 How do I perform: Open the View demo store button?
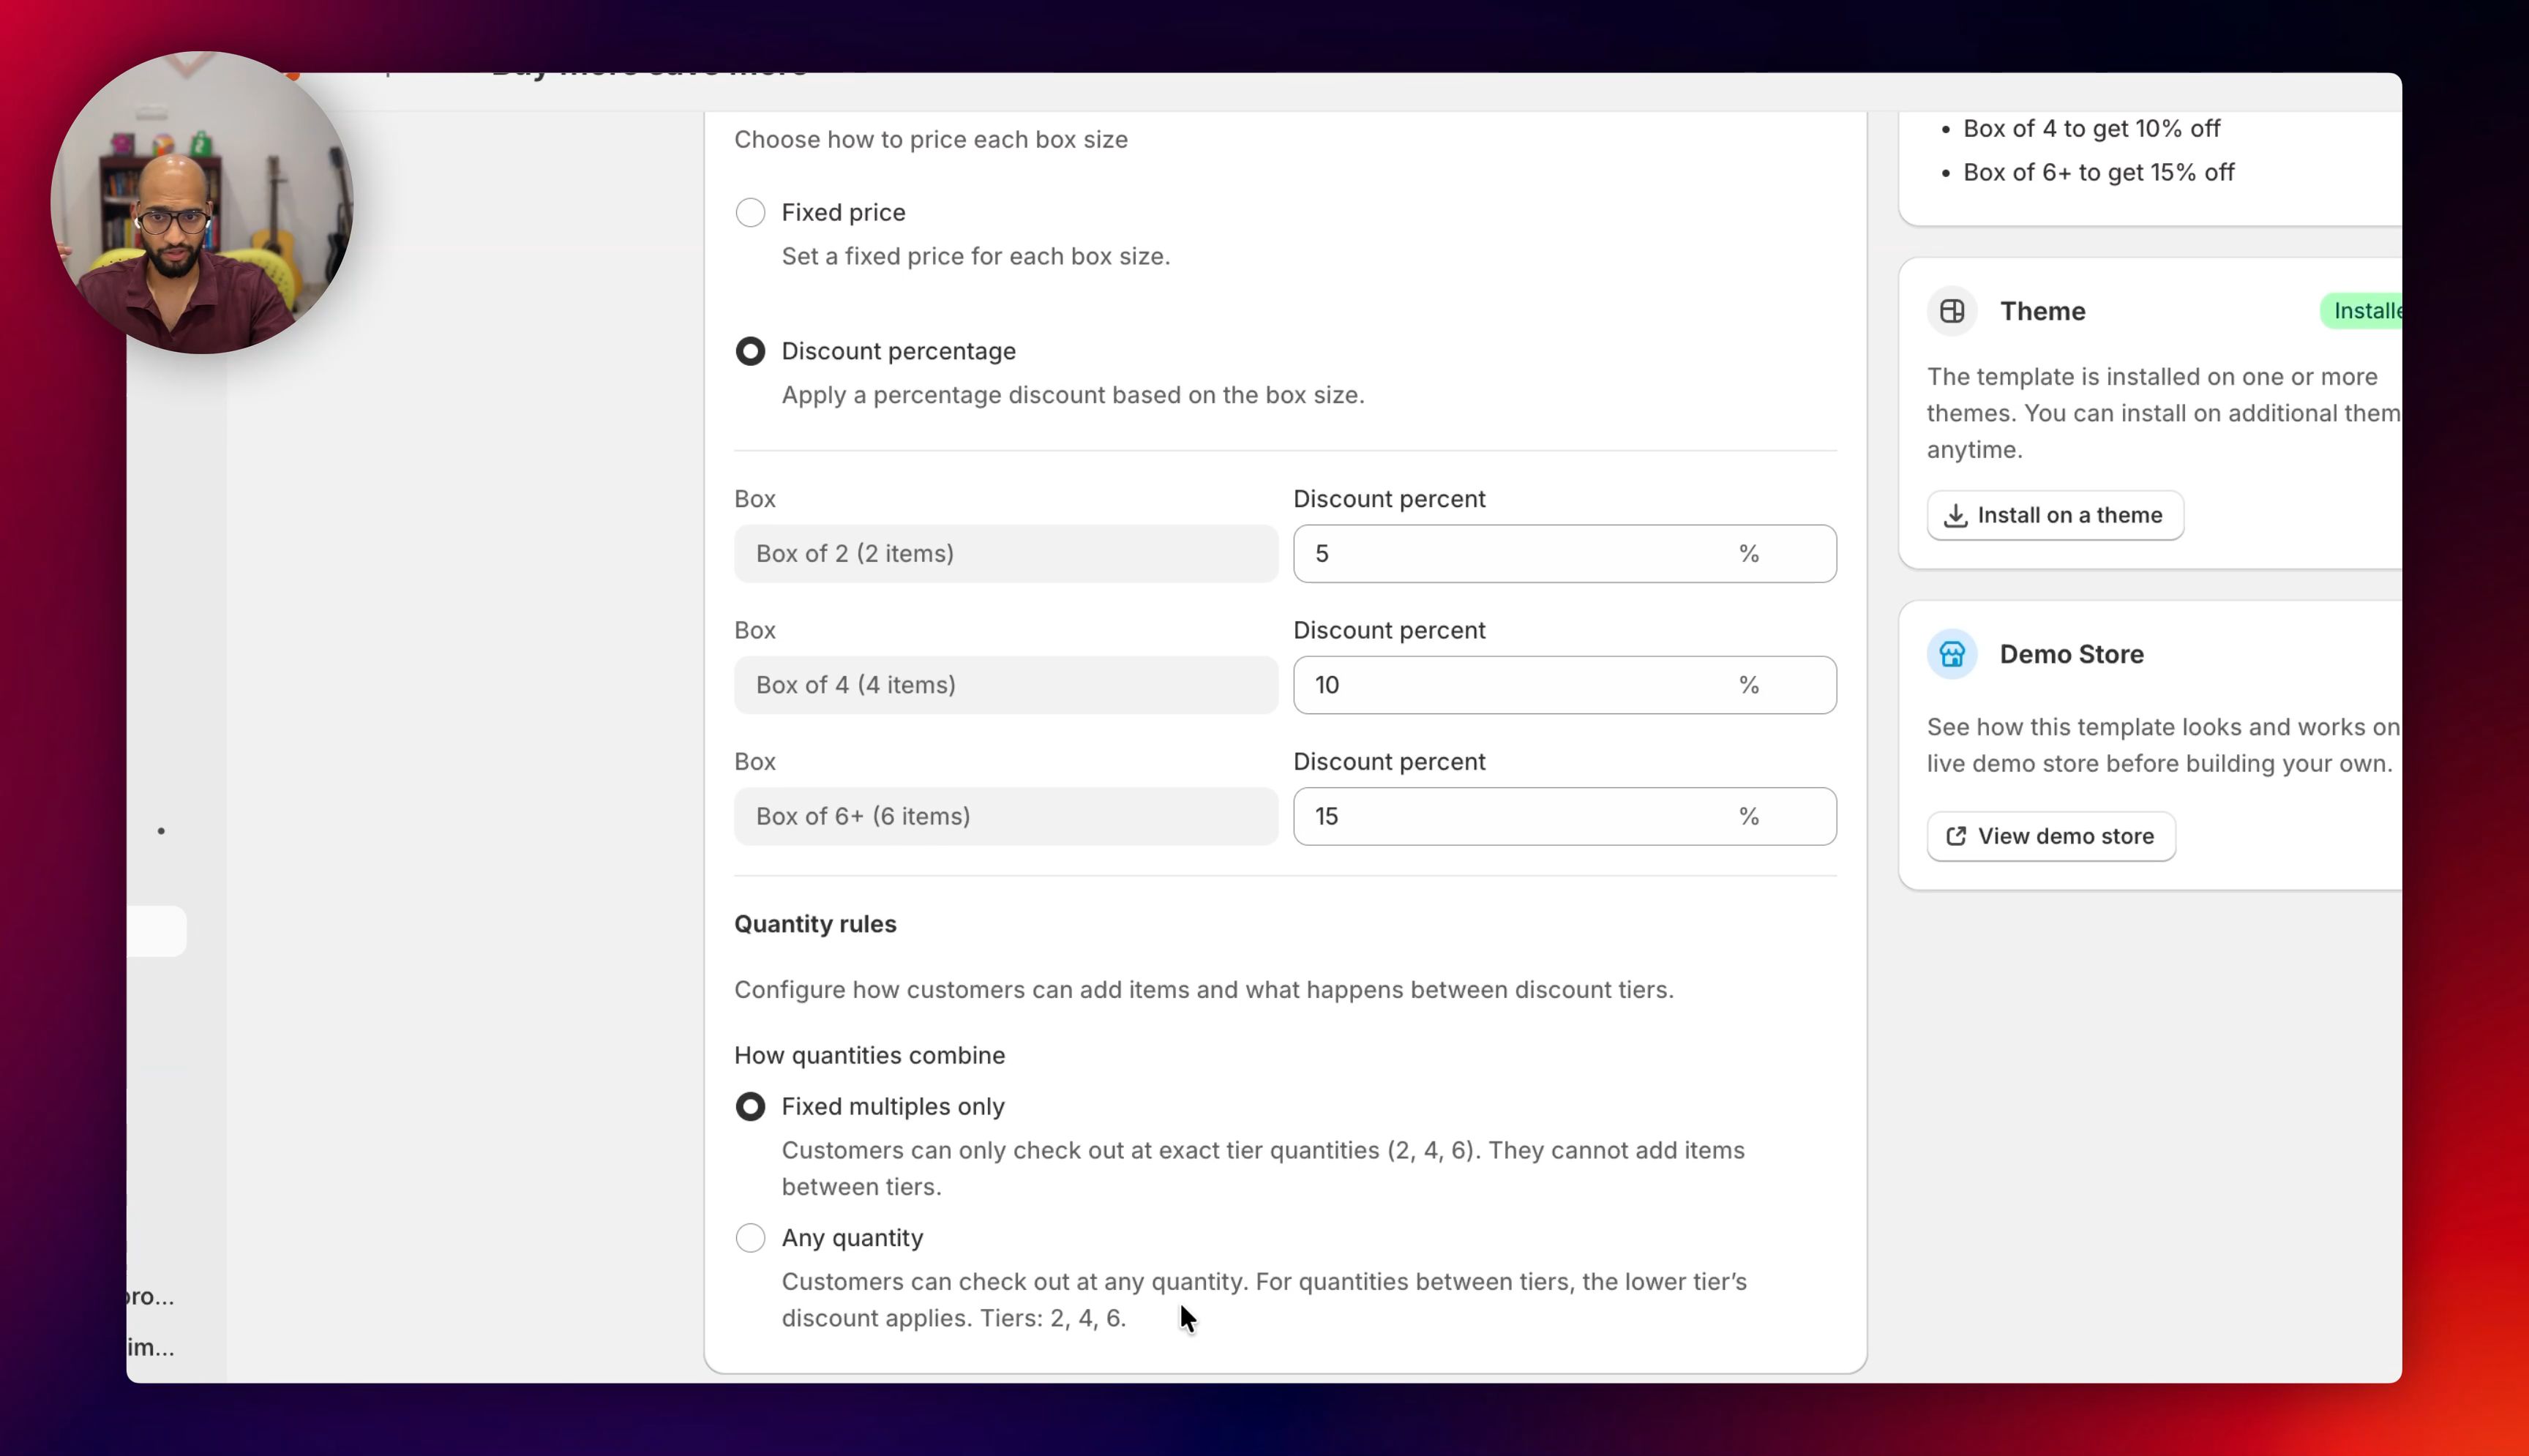click(2051, 836)
